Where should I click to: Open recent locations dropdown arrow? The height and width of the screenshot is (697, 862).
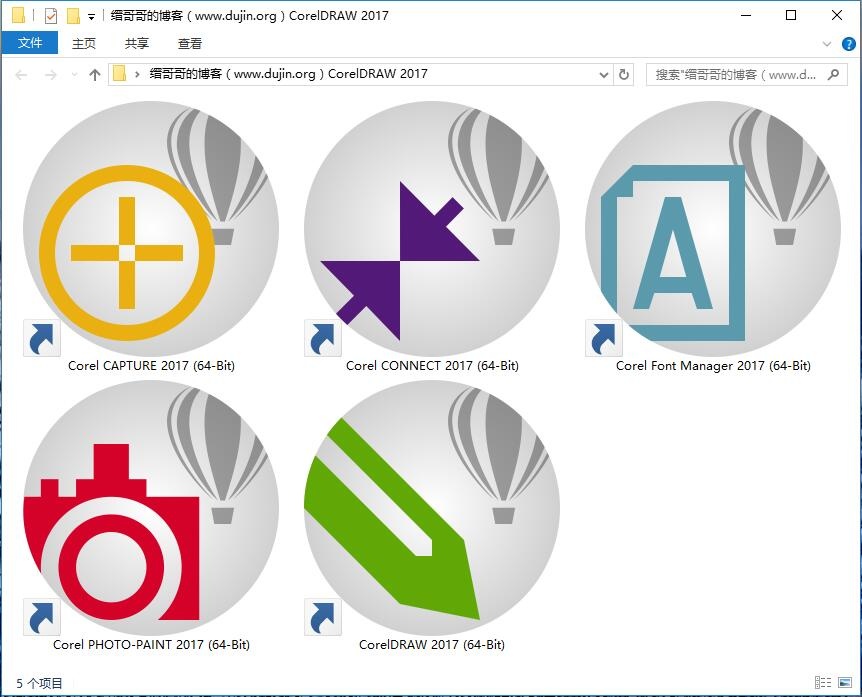click(74, 75)
